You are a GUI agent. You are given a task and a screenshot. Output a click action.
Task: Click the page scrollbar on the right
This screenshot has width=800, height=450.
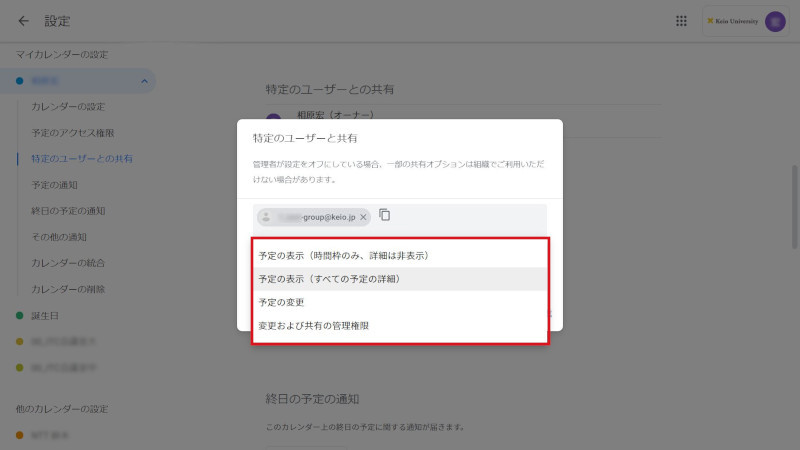pyautogui.click(x=794, y=200)
